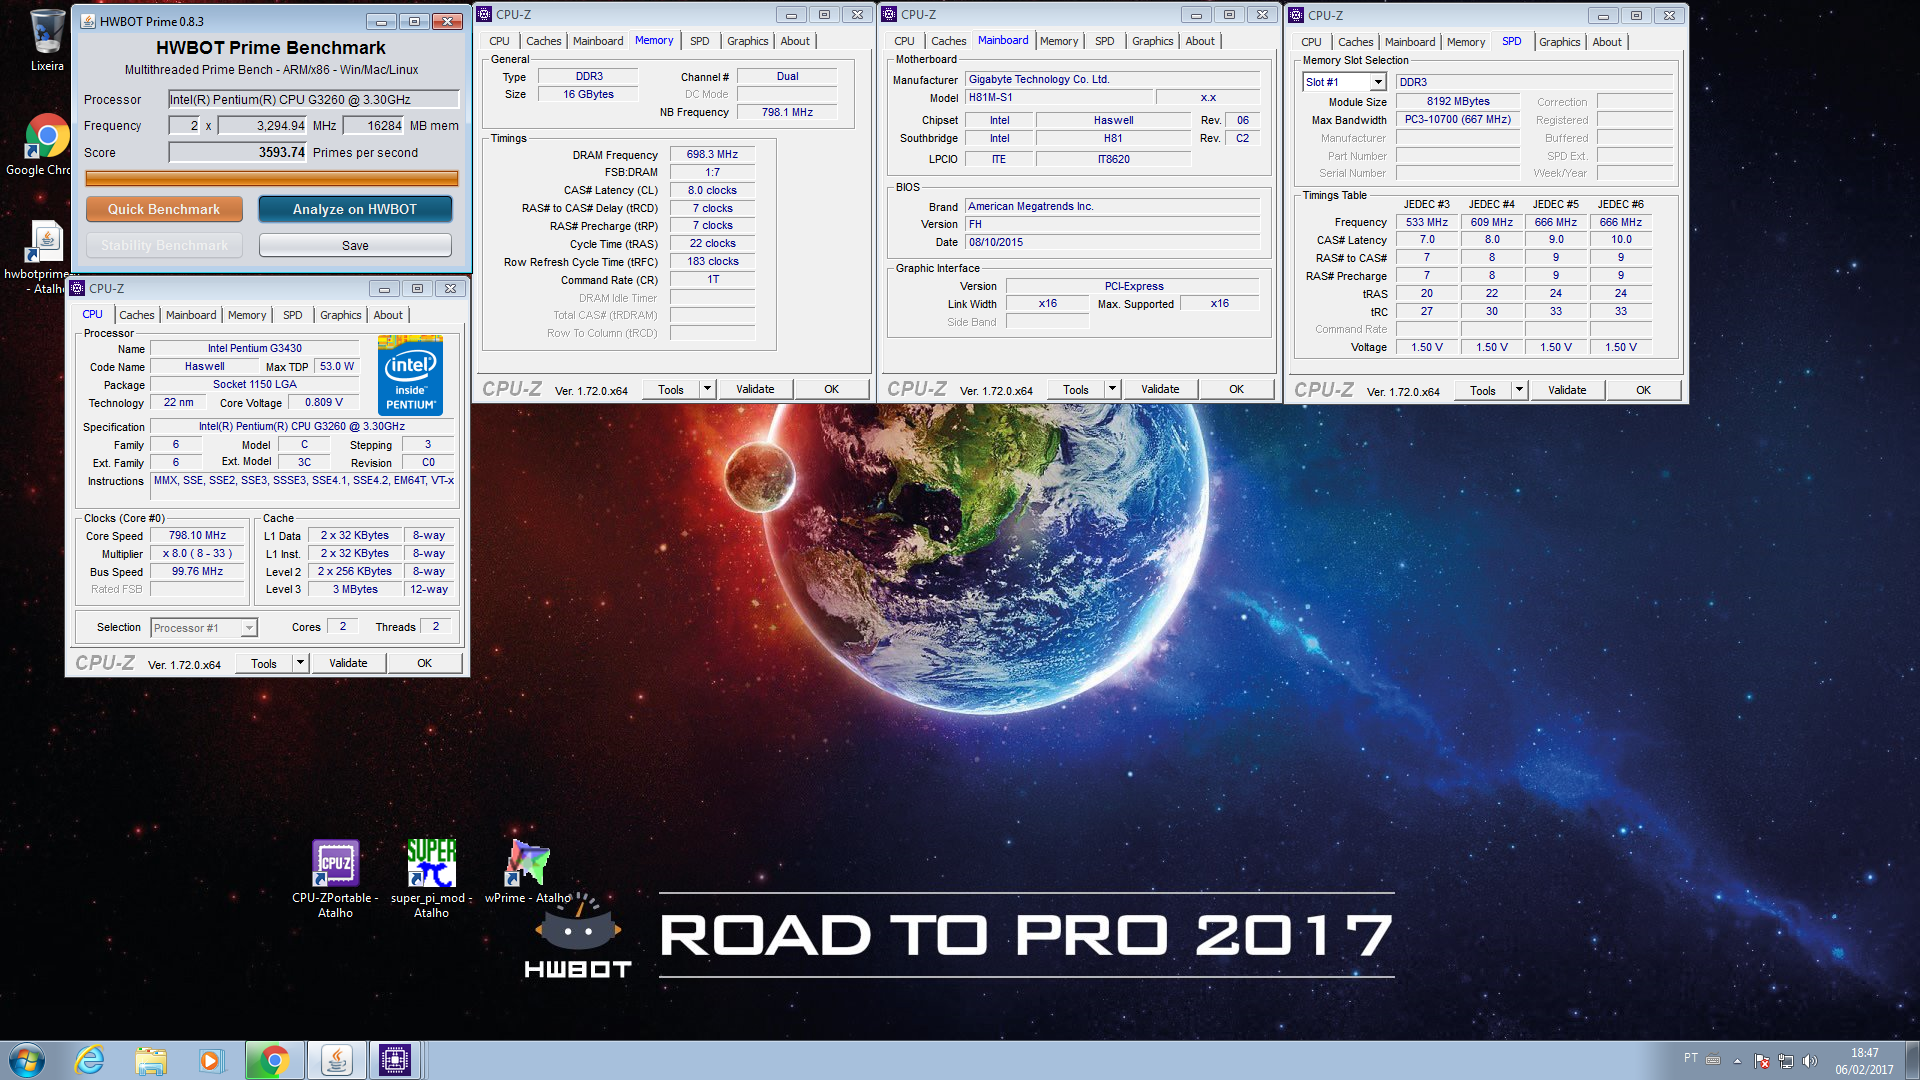Click the CPU-Z Memory window title icon
Viewport: 1920px width, 1080px height.
(484, 14)
